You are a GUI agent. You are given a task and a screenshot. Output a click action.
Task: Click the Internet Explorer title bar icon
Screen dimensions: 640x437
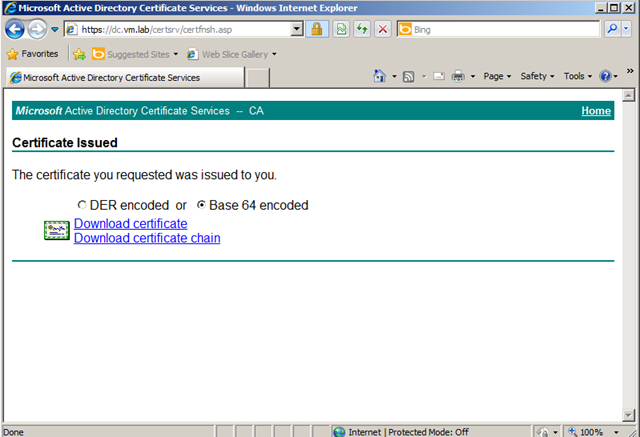(10, 8)
